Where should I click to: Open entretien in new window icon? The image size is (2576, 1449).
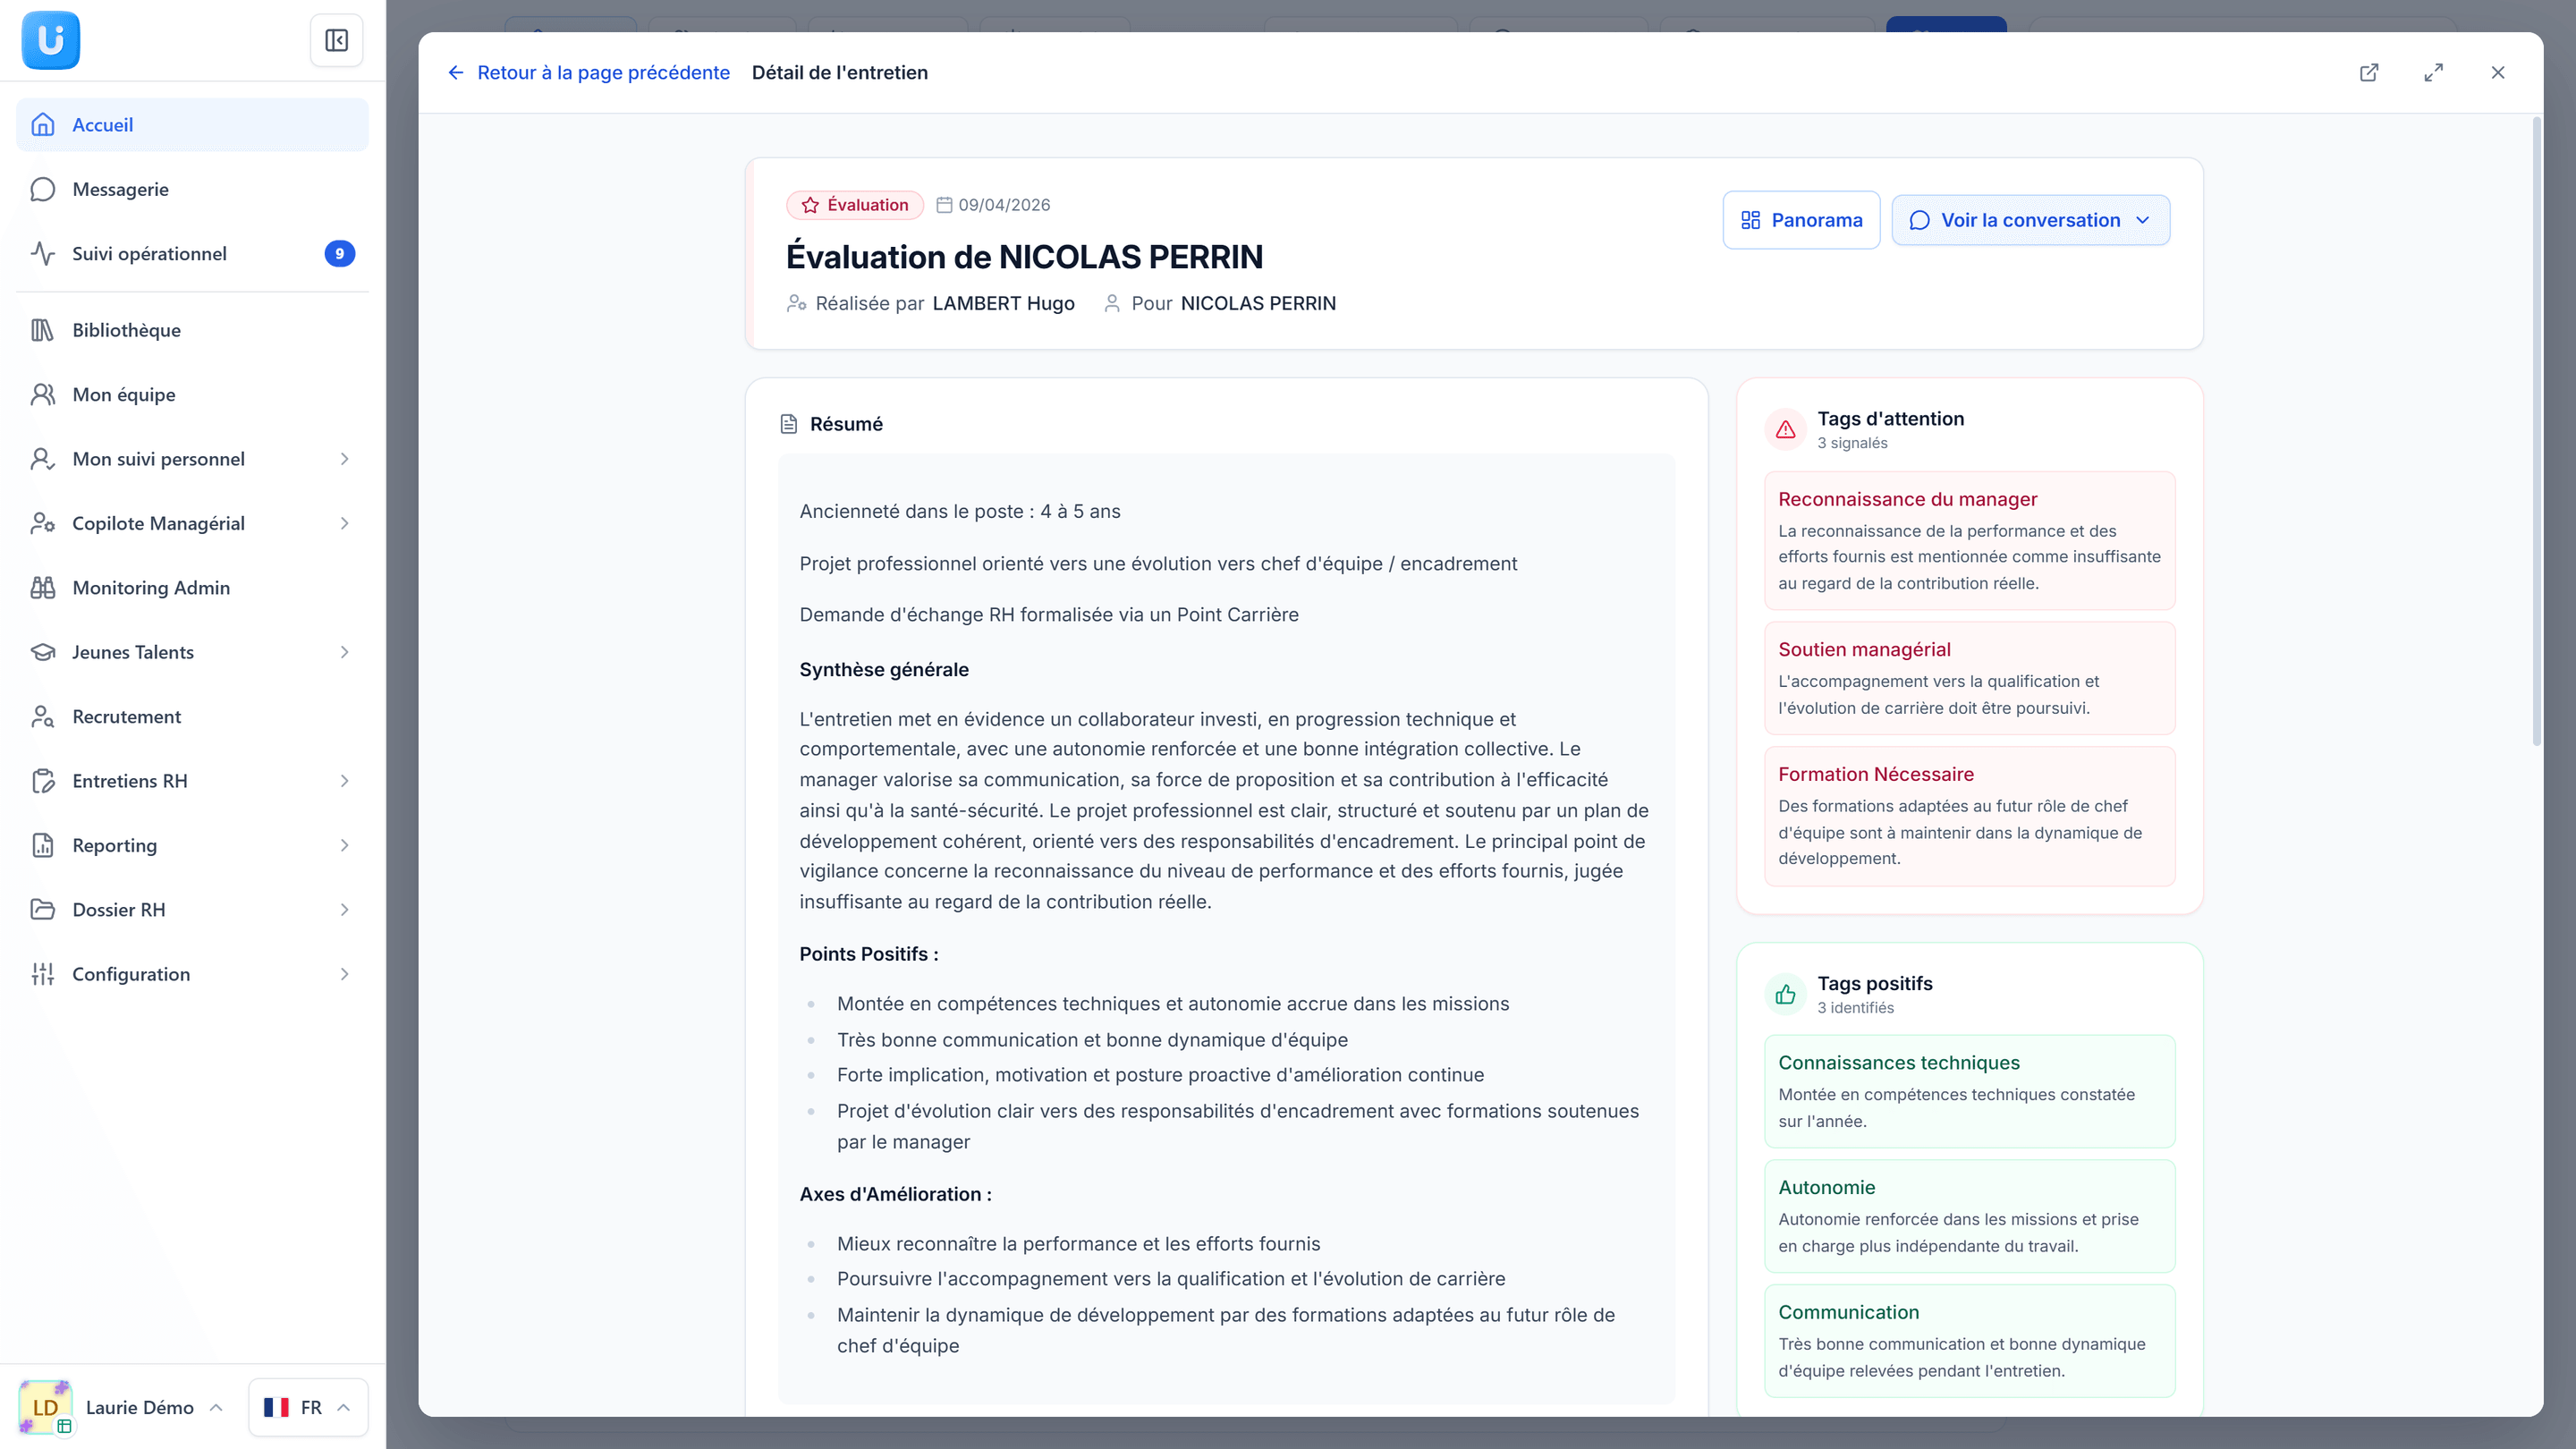point(2369,72)
